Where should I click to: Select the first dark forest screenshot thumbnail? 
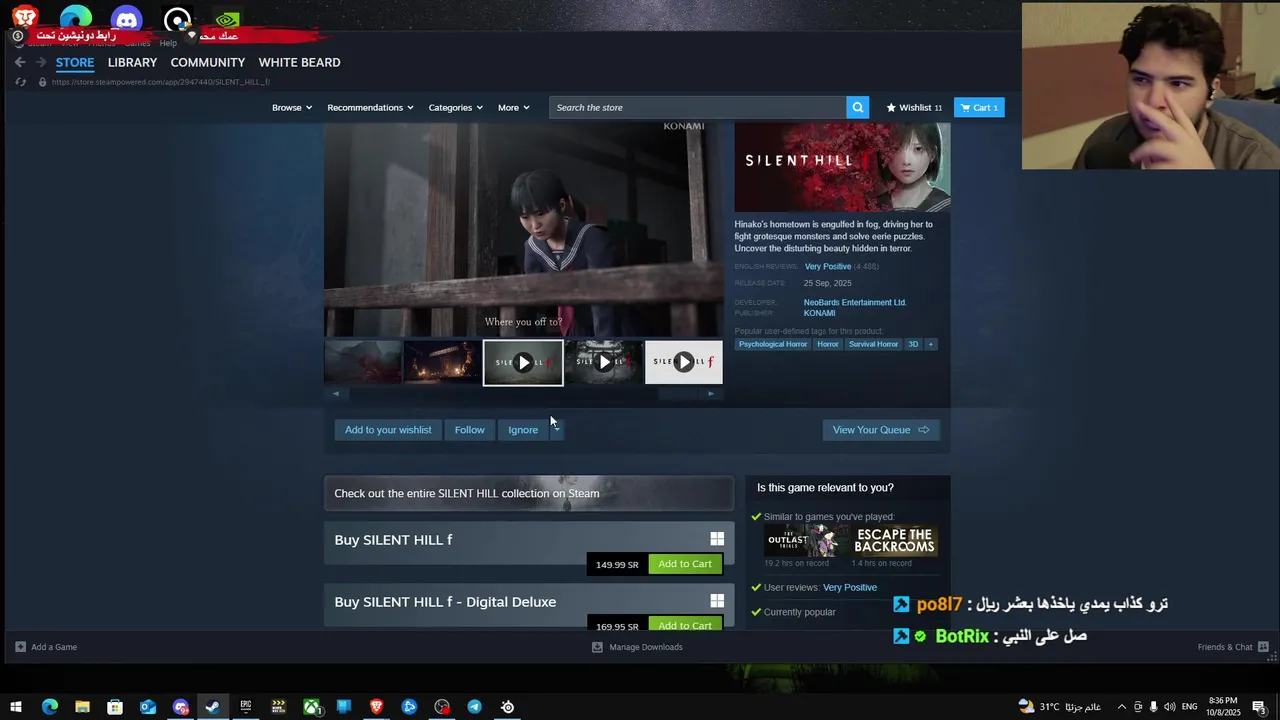362,363
